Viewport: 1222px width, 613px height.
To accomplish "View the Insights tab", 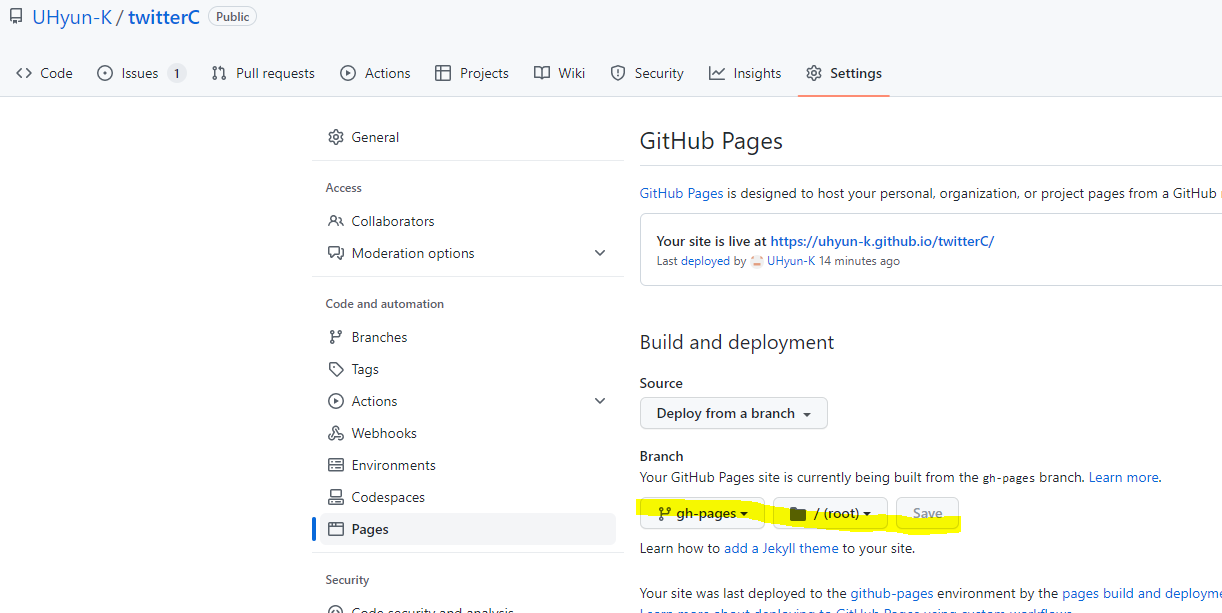I will point(745,73).
